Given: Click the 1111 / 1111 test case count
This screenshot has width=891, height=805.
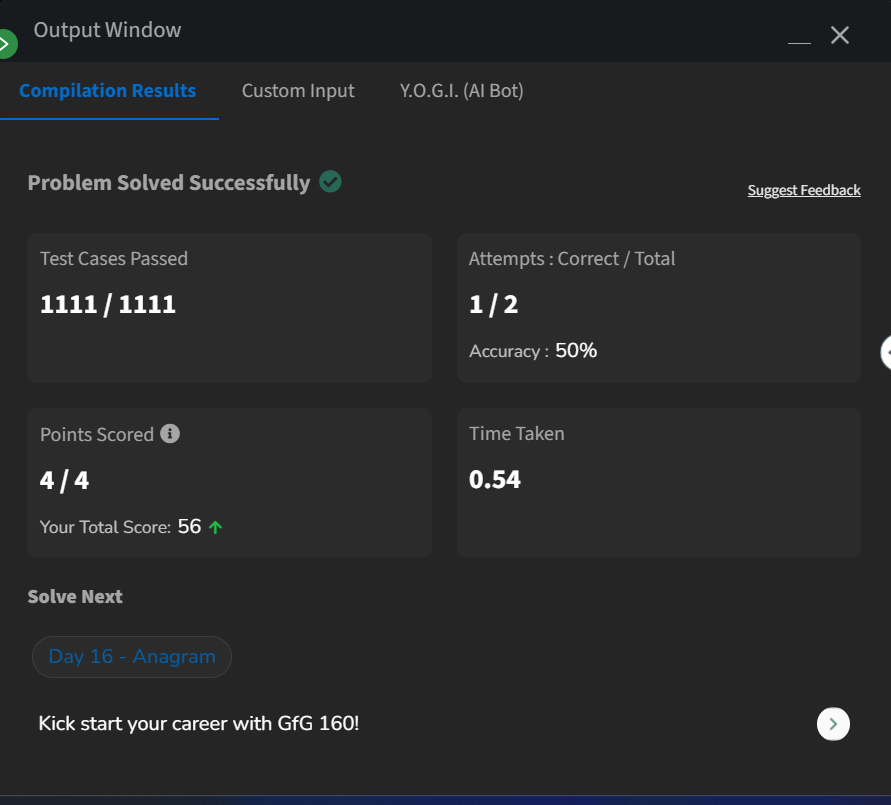Looking at the screenshot, I should (108, 305).
